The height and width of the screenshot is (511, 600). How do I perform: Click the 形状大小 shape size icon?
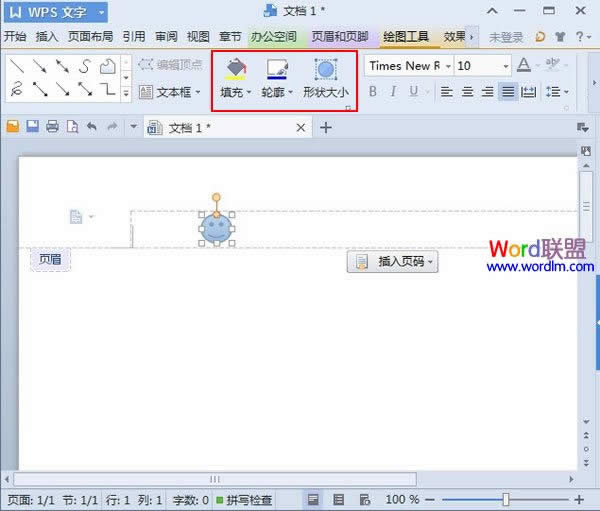[x=325, y=71]
